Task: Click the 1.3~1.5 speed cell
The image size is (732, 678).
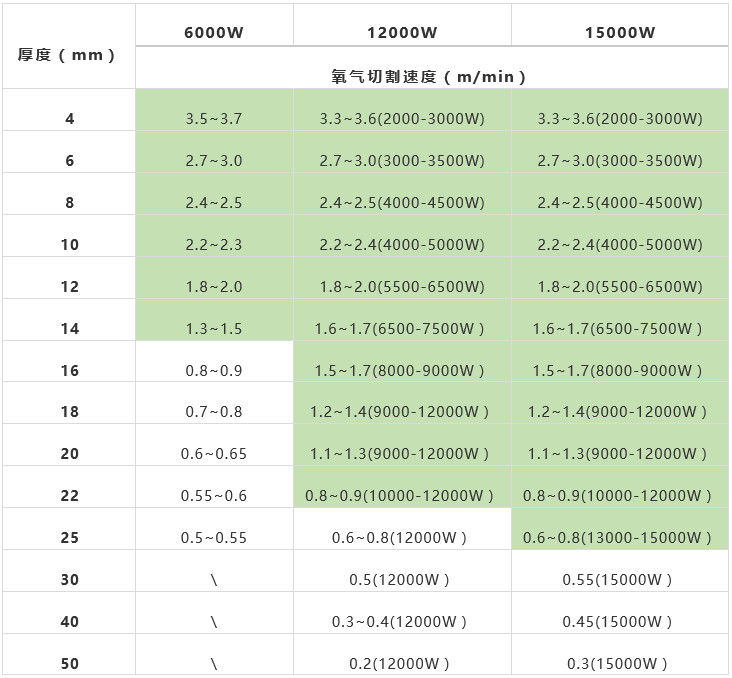Action: pos(214,329)
